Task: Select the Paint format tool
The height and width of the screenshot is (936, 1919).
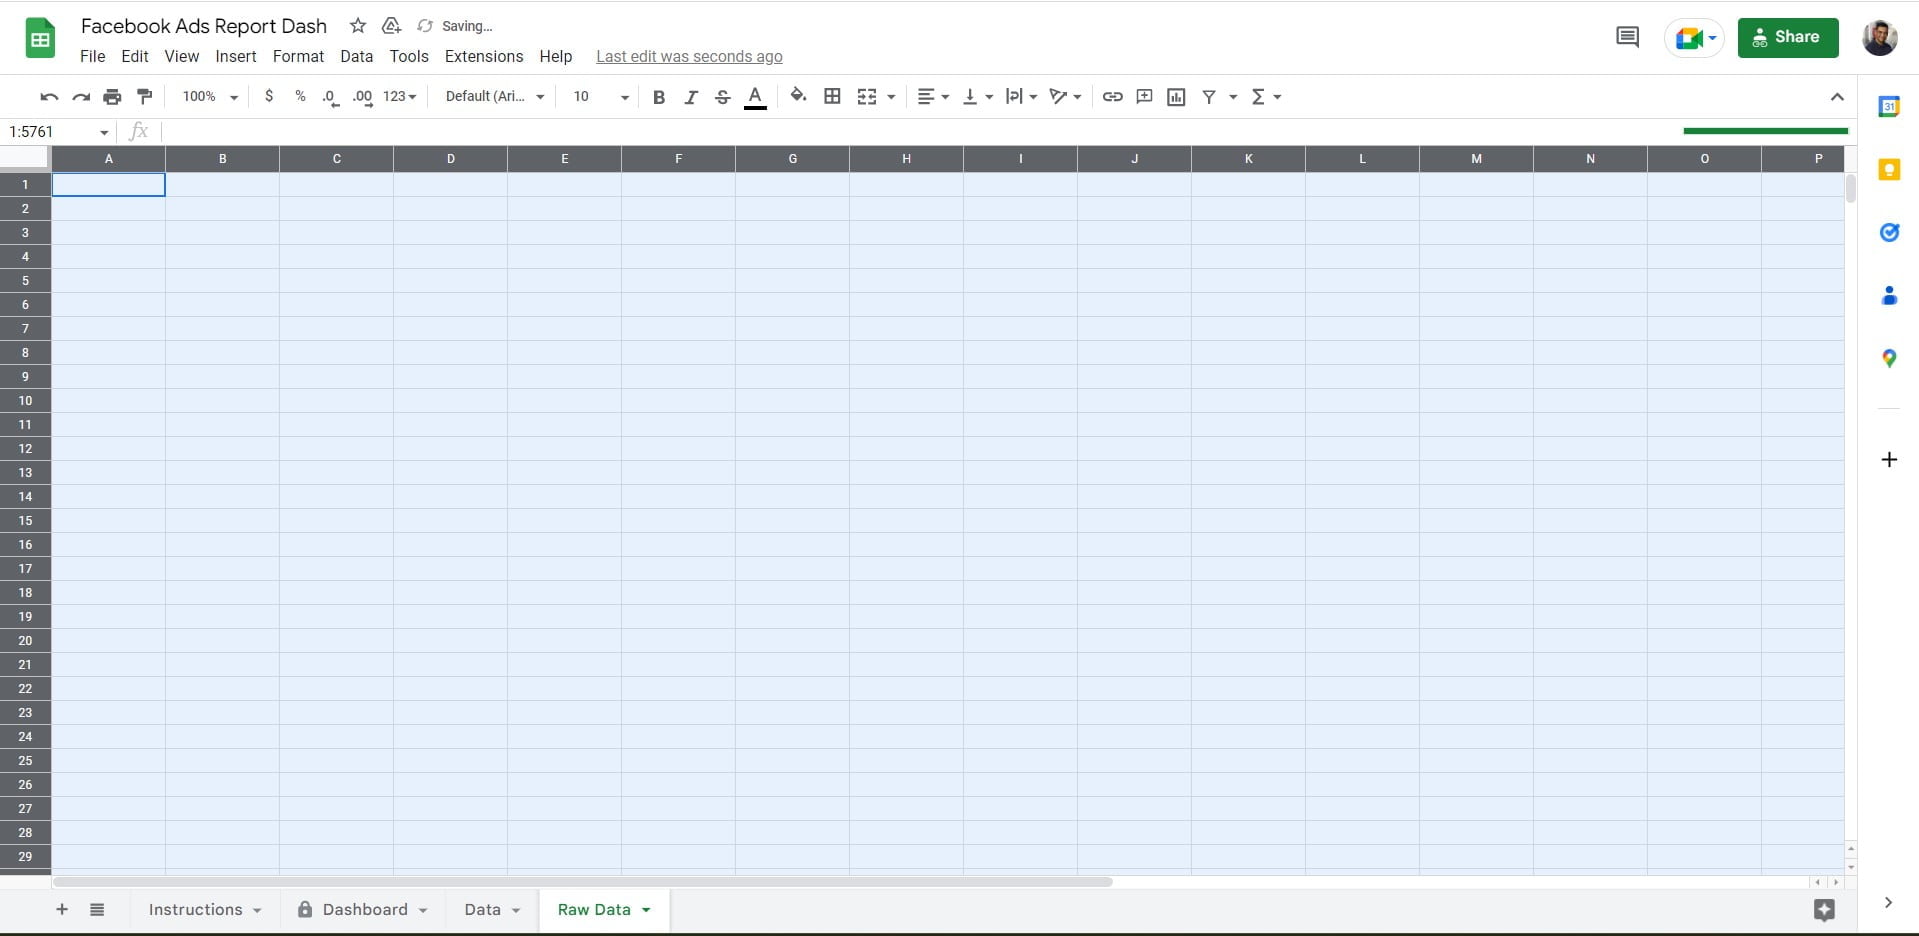Action: (x=145, y=97)
